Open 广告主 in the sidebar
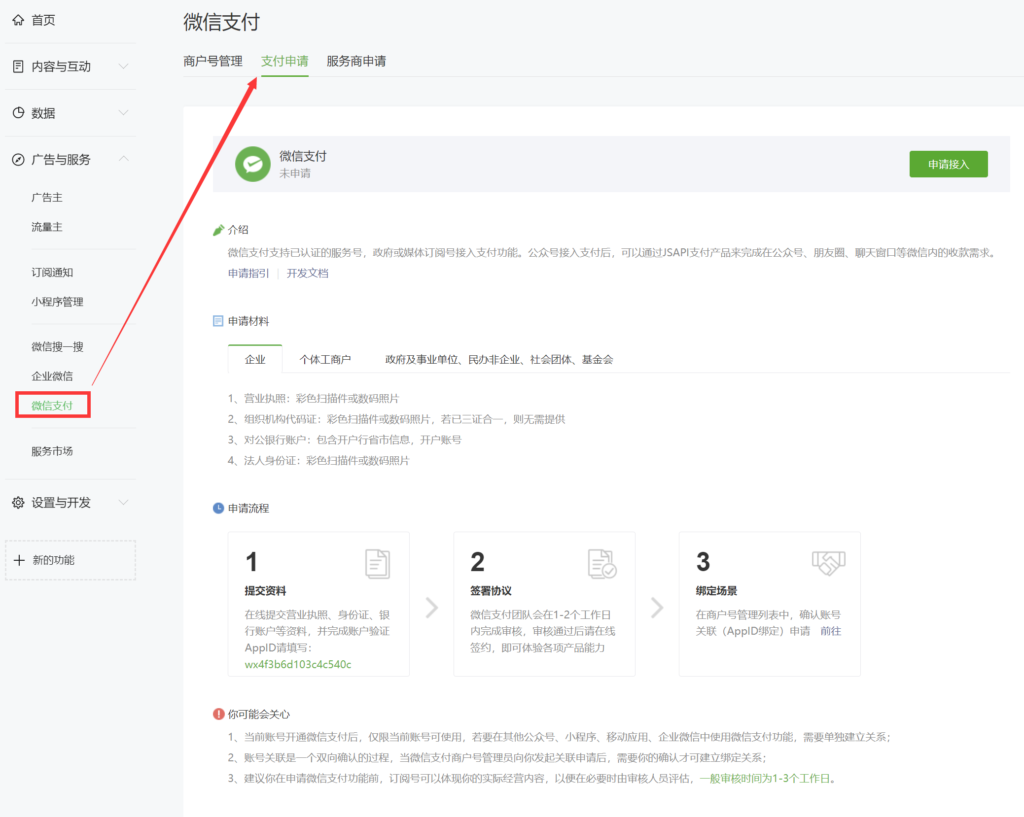 [47, 197]
